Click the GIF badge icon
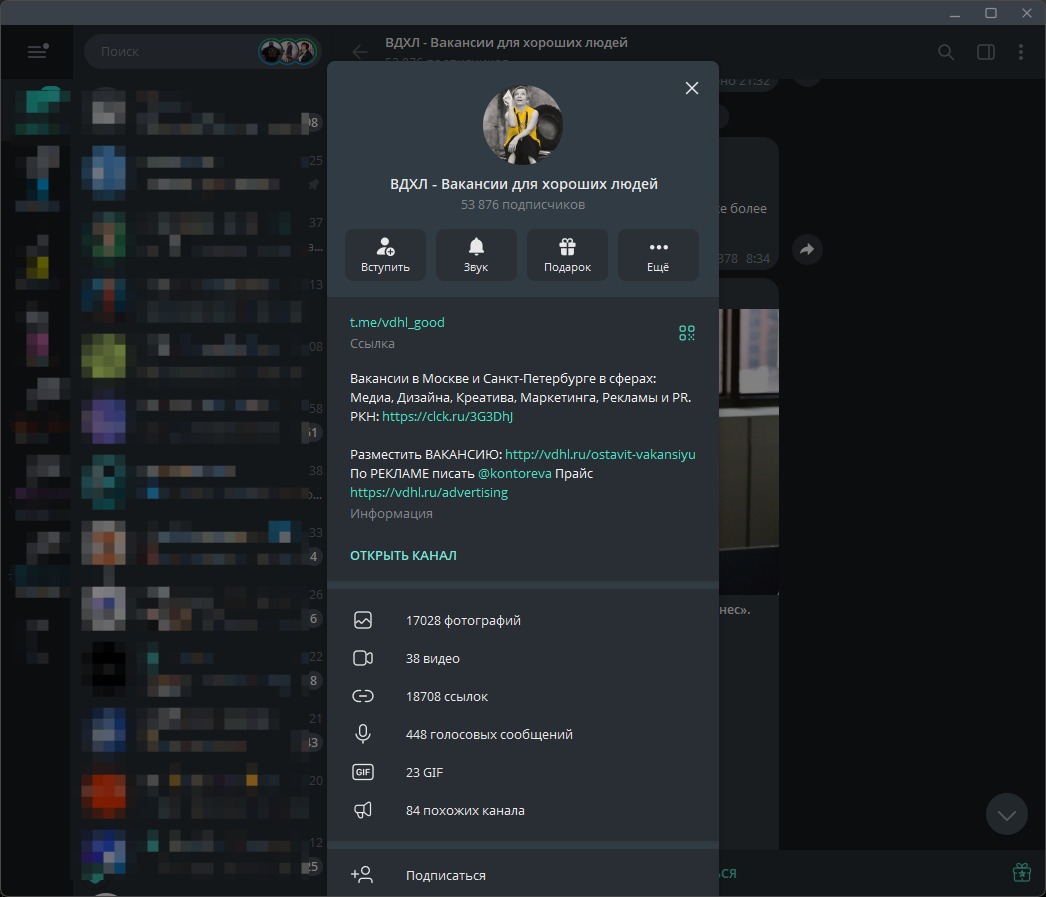Screen dimensions: 1046x897 (363, 772)
